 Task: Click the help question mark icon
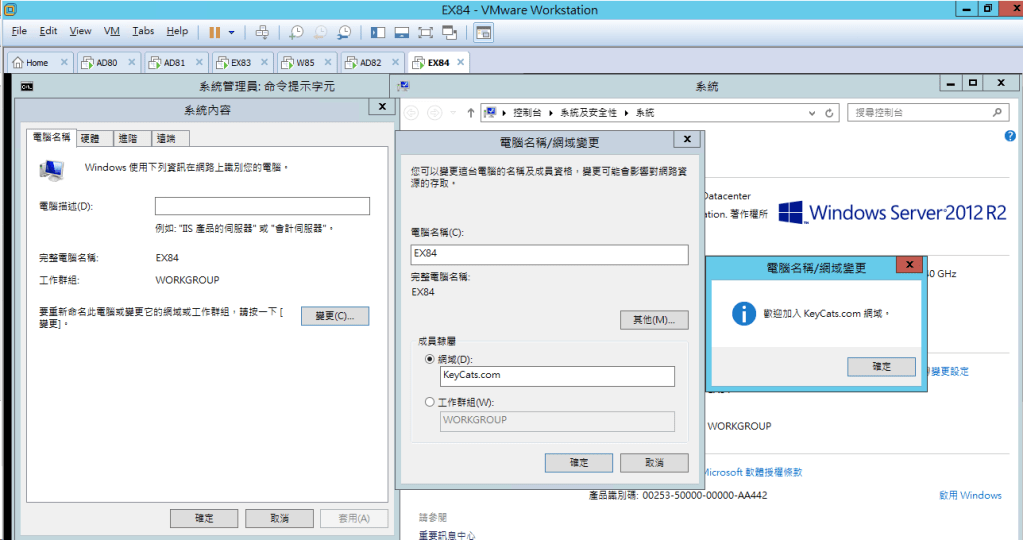point(1010,136)
